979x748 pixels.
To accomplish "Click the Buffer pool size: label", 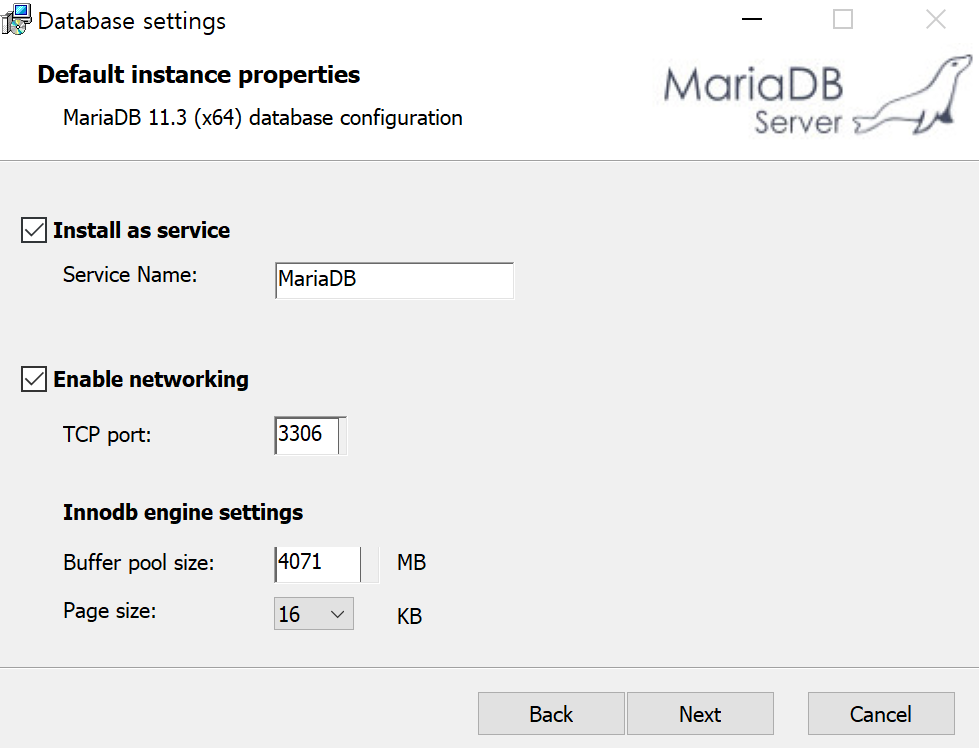I will pos(139,563).
